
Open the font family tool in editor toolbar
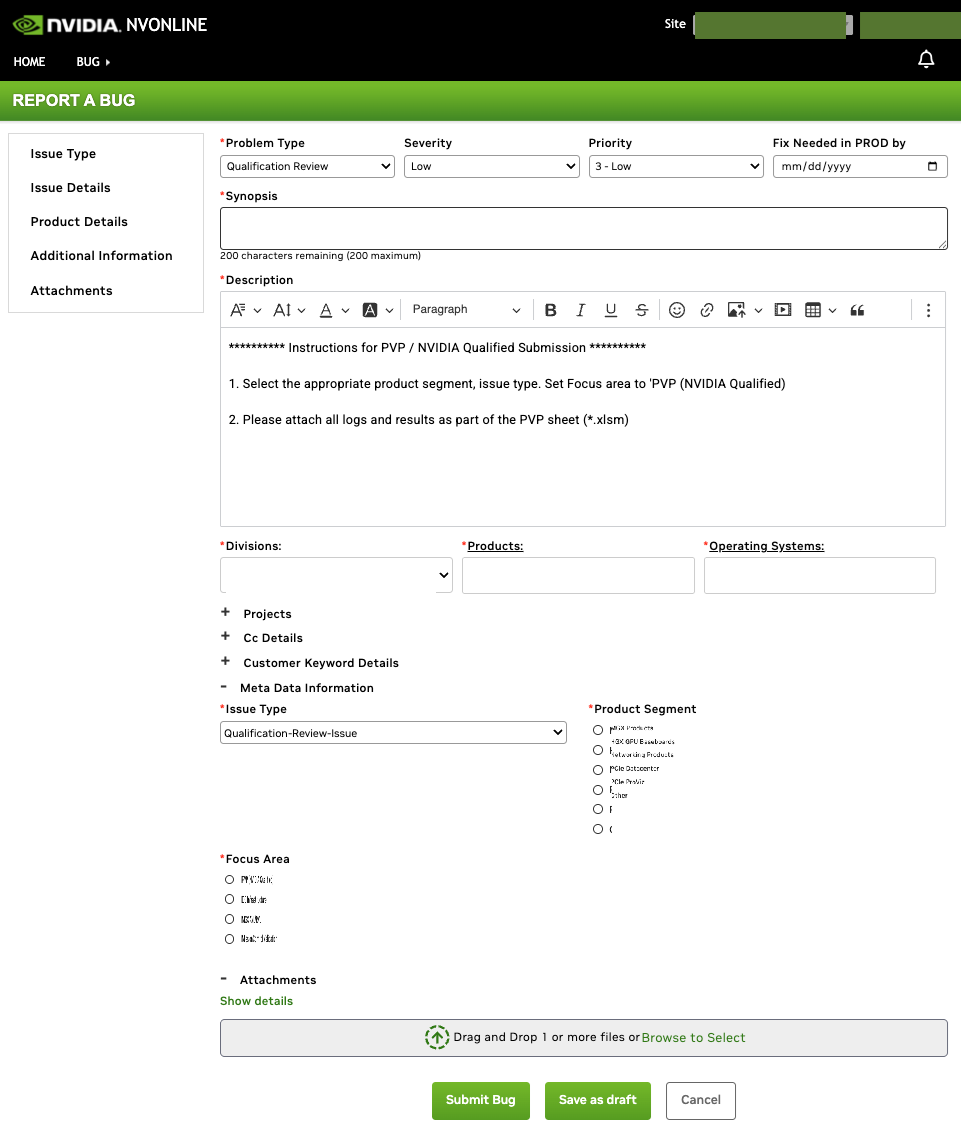click(x=245, y=310)
